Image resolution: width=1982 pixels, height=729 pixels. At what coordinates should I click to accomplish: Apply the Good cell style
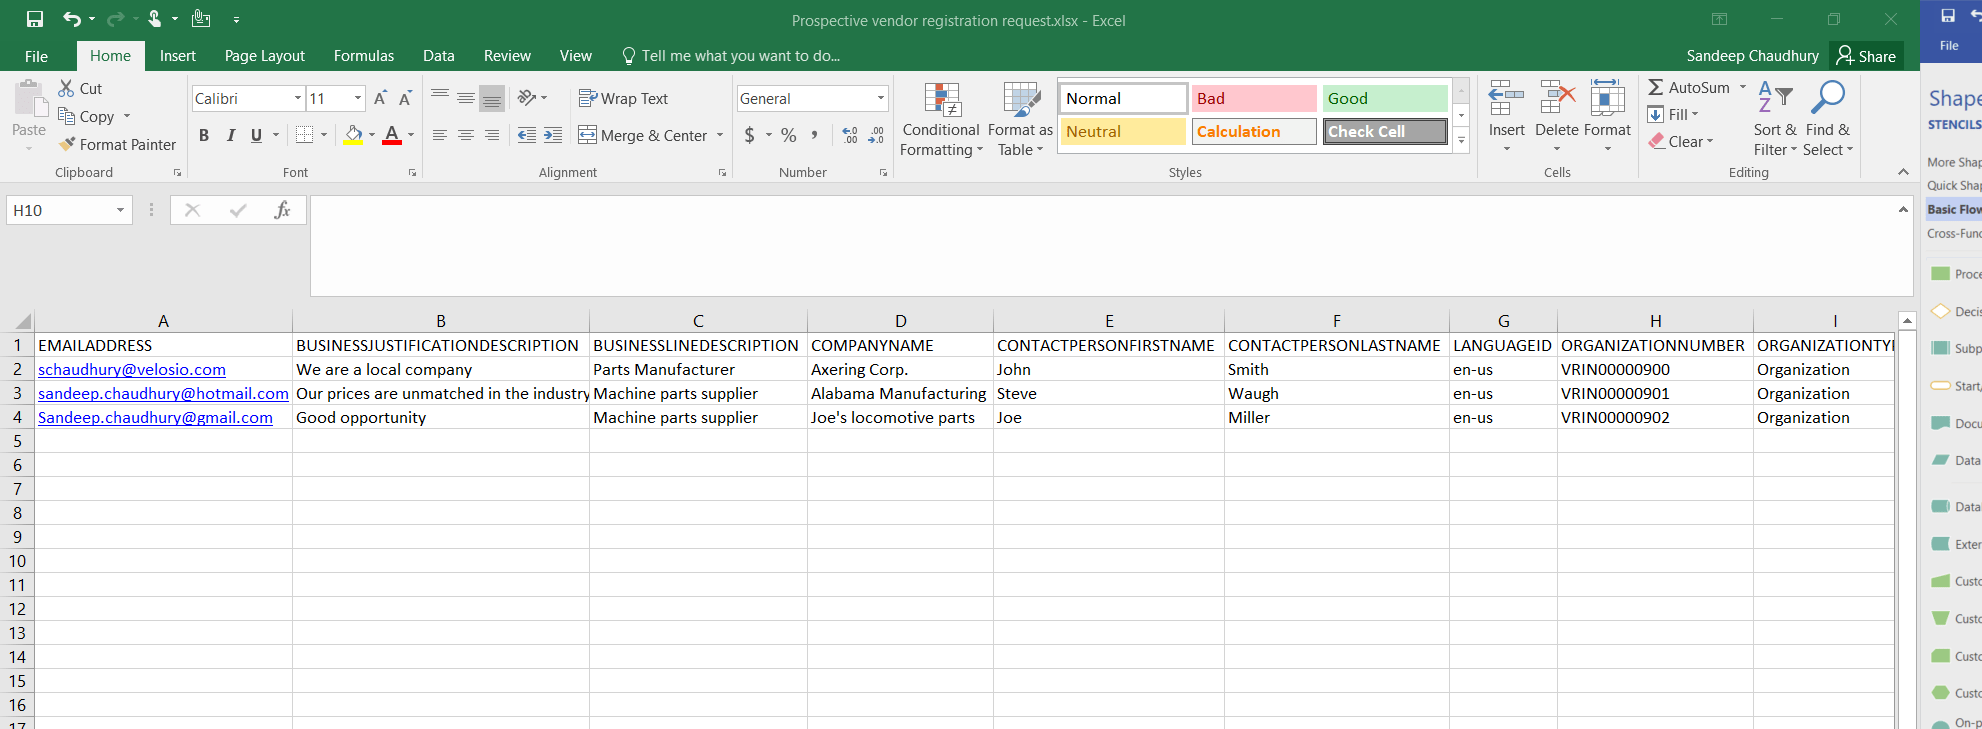1385,98
